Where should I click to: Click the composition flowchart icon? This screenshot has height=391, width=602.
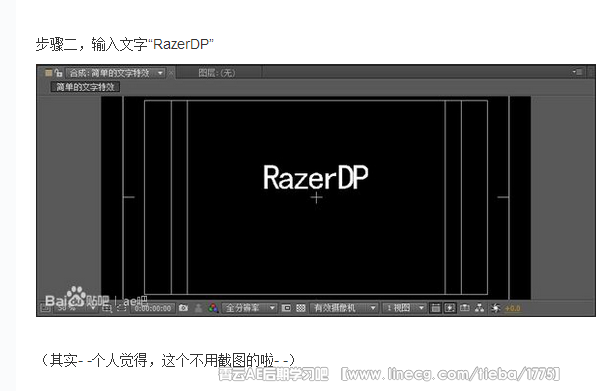click(480, 308)
